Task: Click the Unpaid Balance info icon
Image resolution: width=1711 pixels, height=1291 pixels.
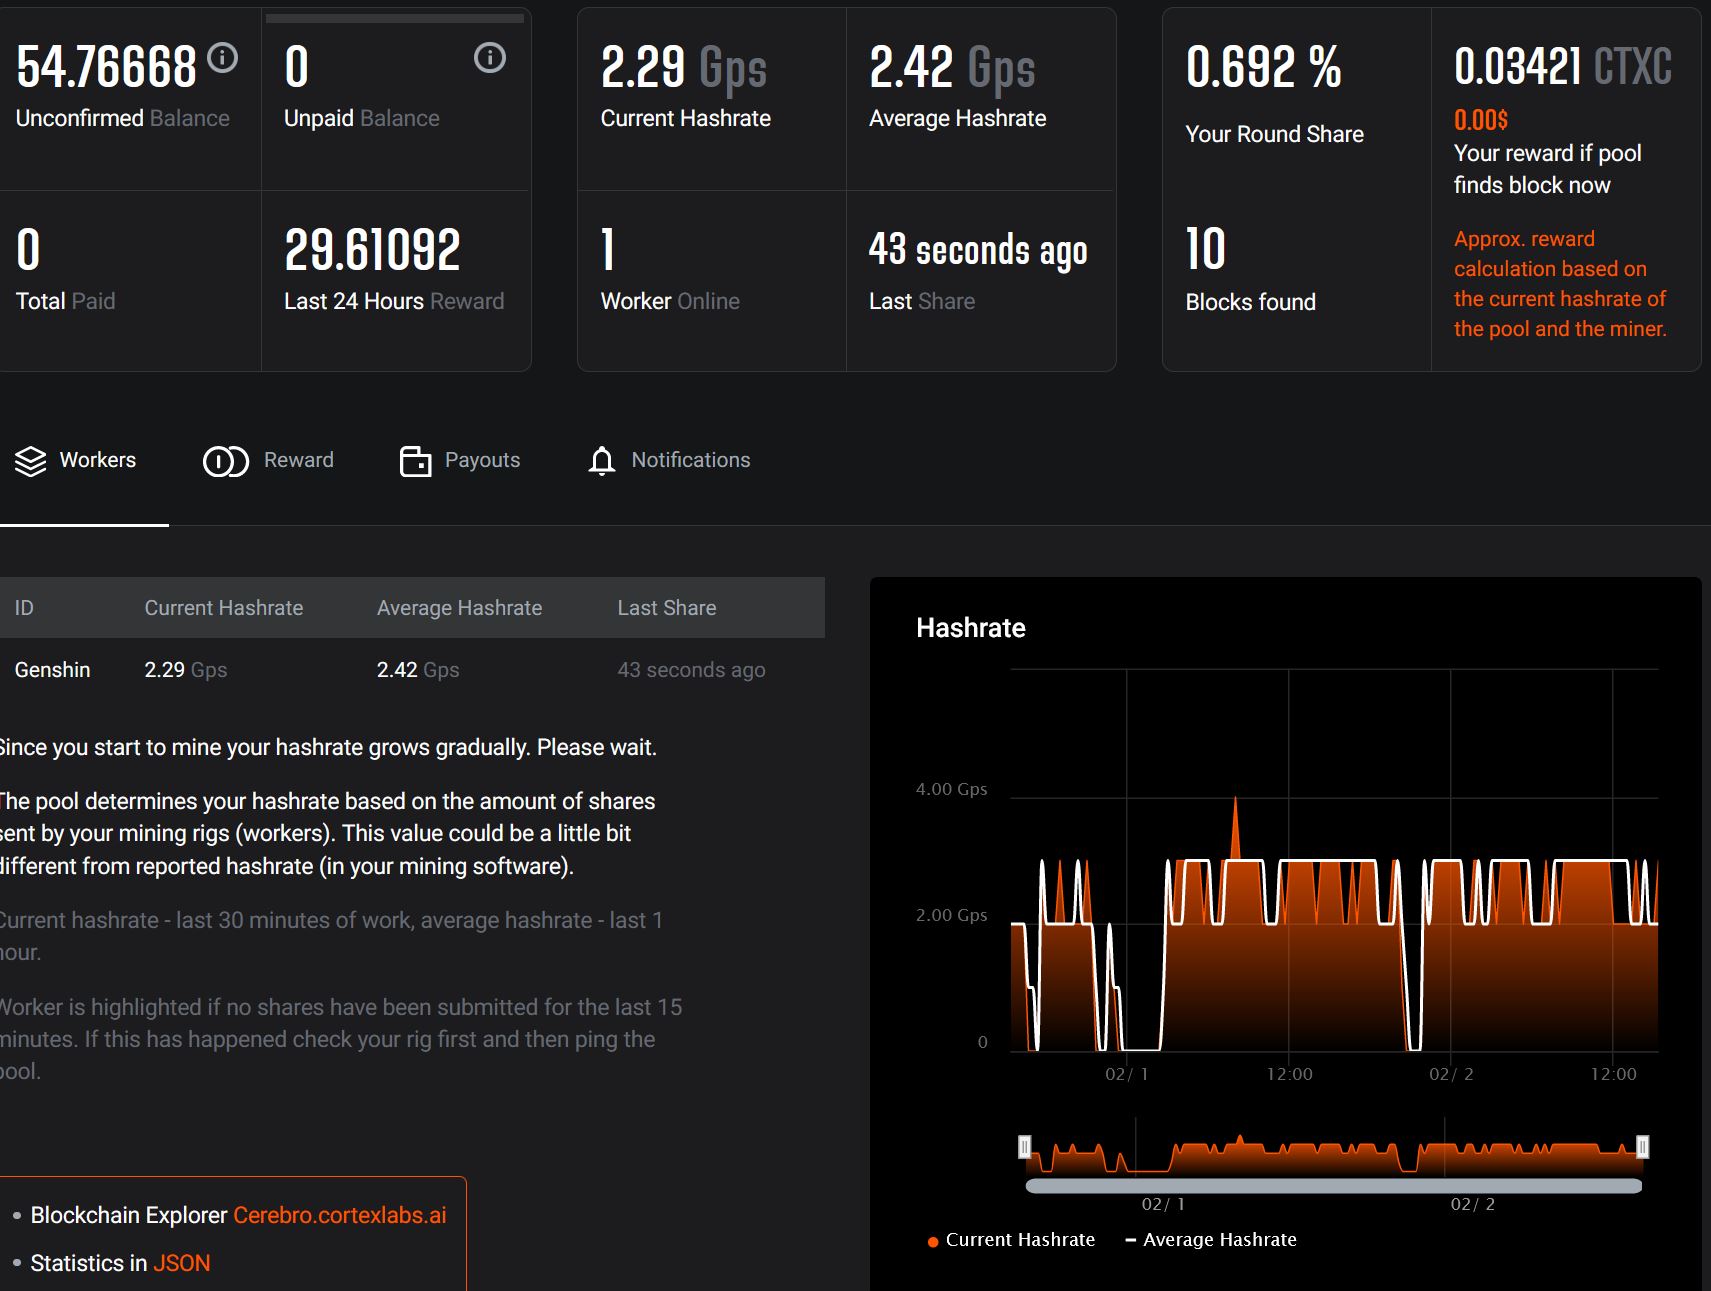Action: point(489,58)
